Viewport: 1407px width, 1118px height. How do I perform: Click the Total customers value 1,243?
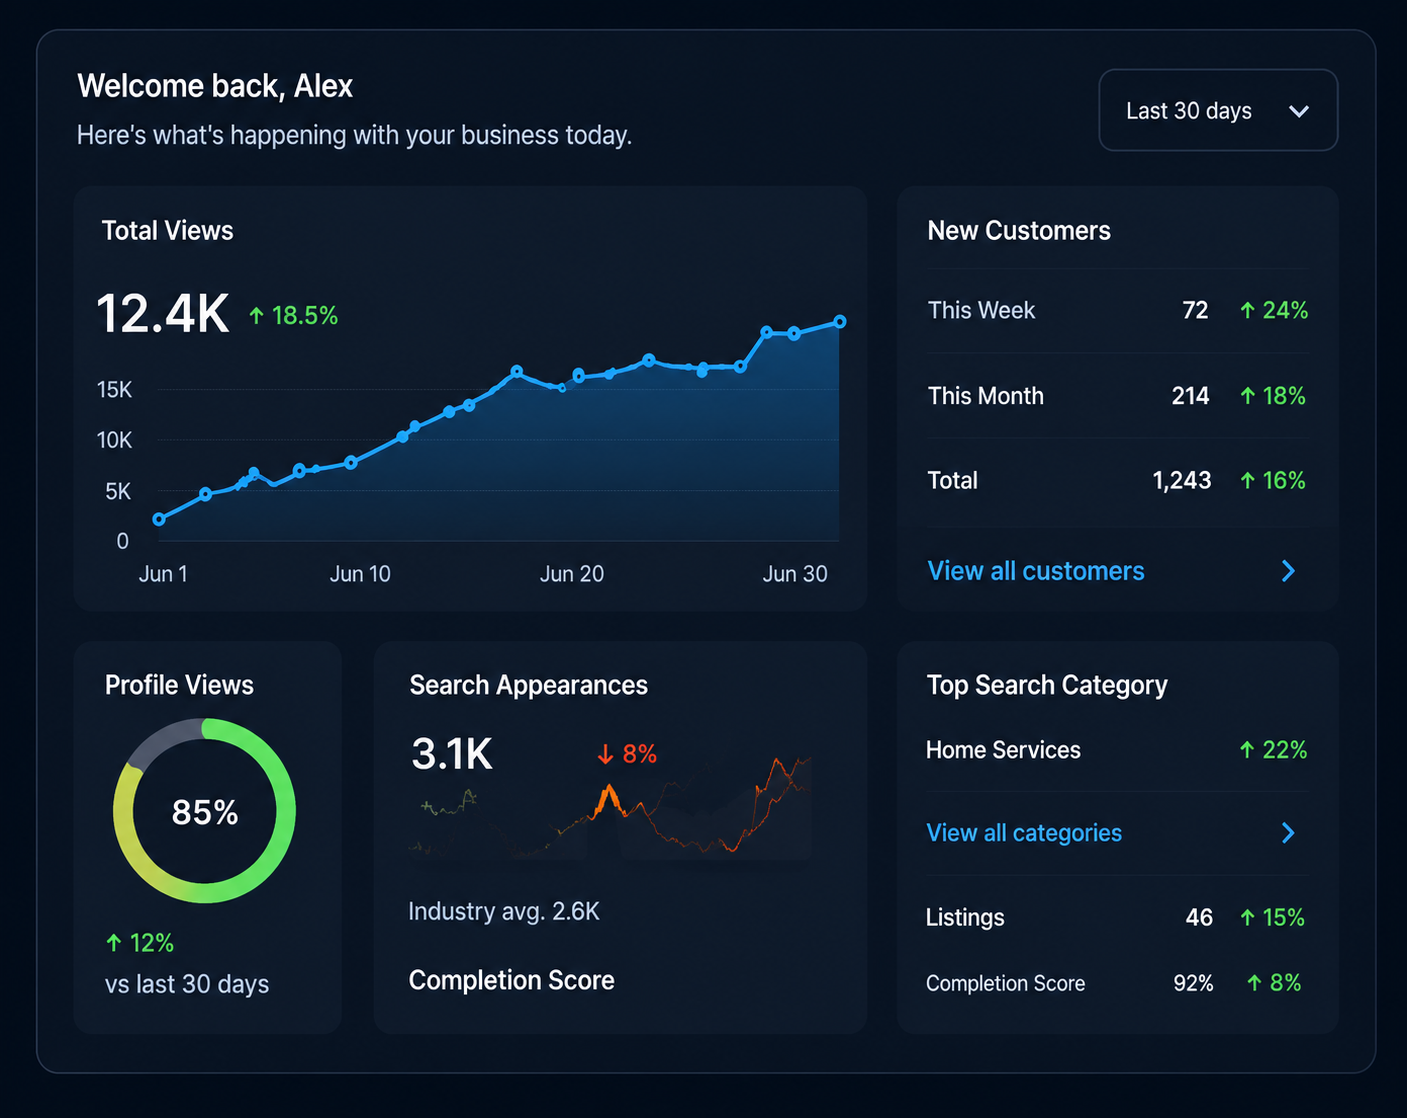click(1182, 481)
